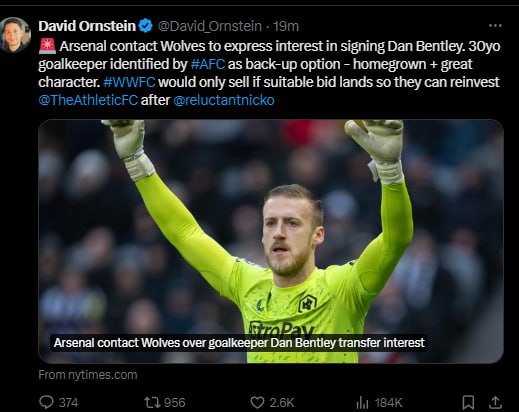Click the blue verified badge
Image resolution: width=519 pixels, height=412 pixels.
coord(146,26)
